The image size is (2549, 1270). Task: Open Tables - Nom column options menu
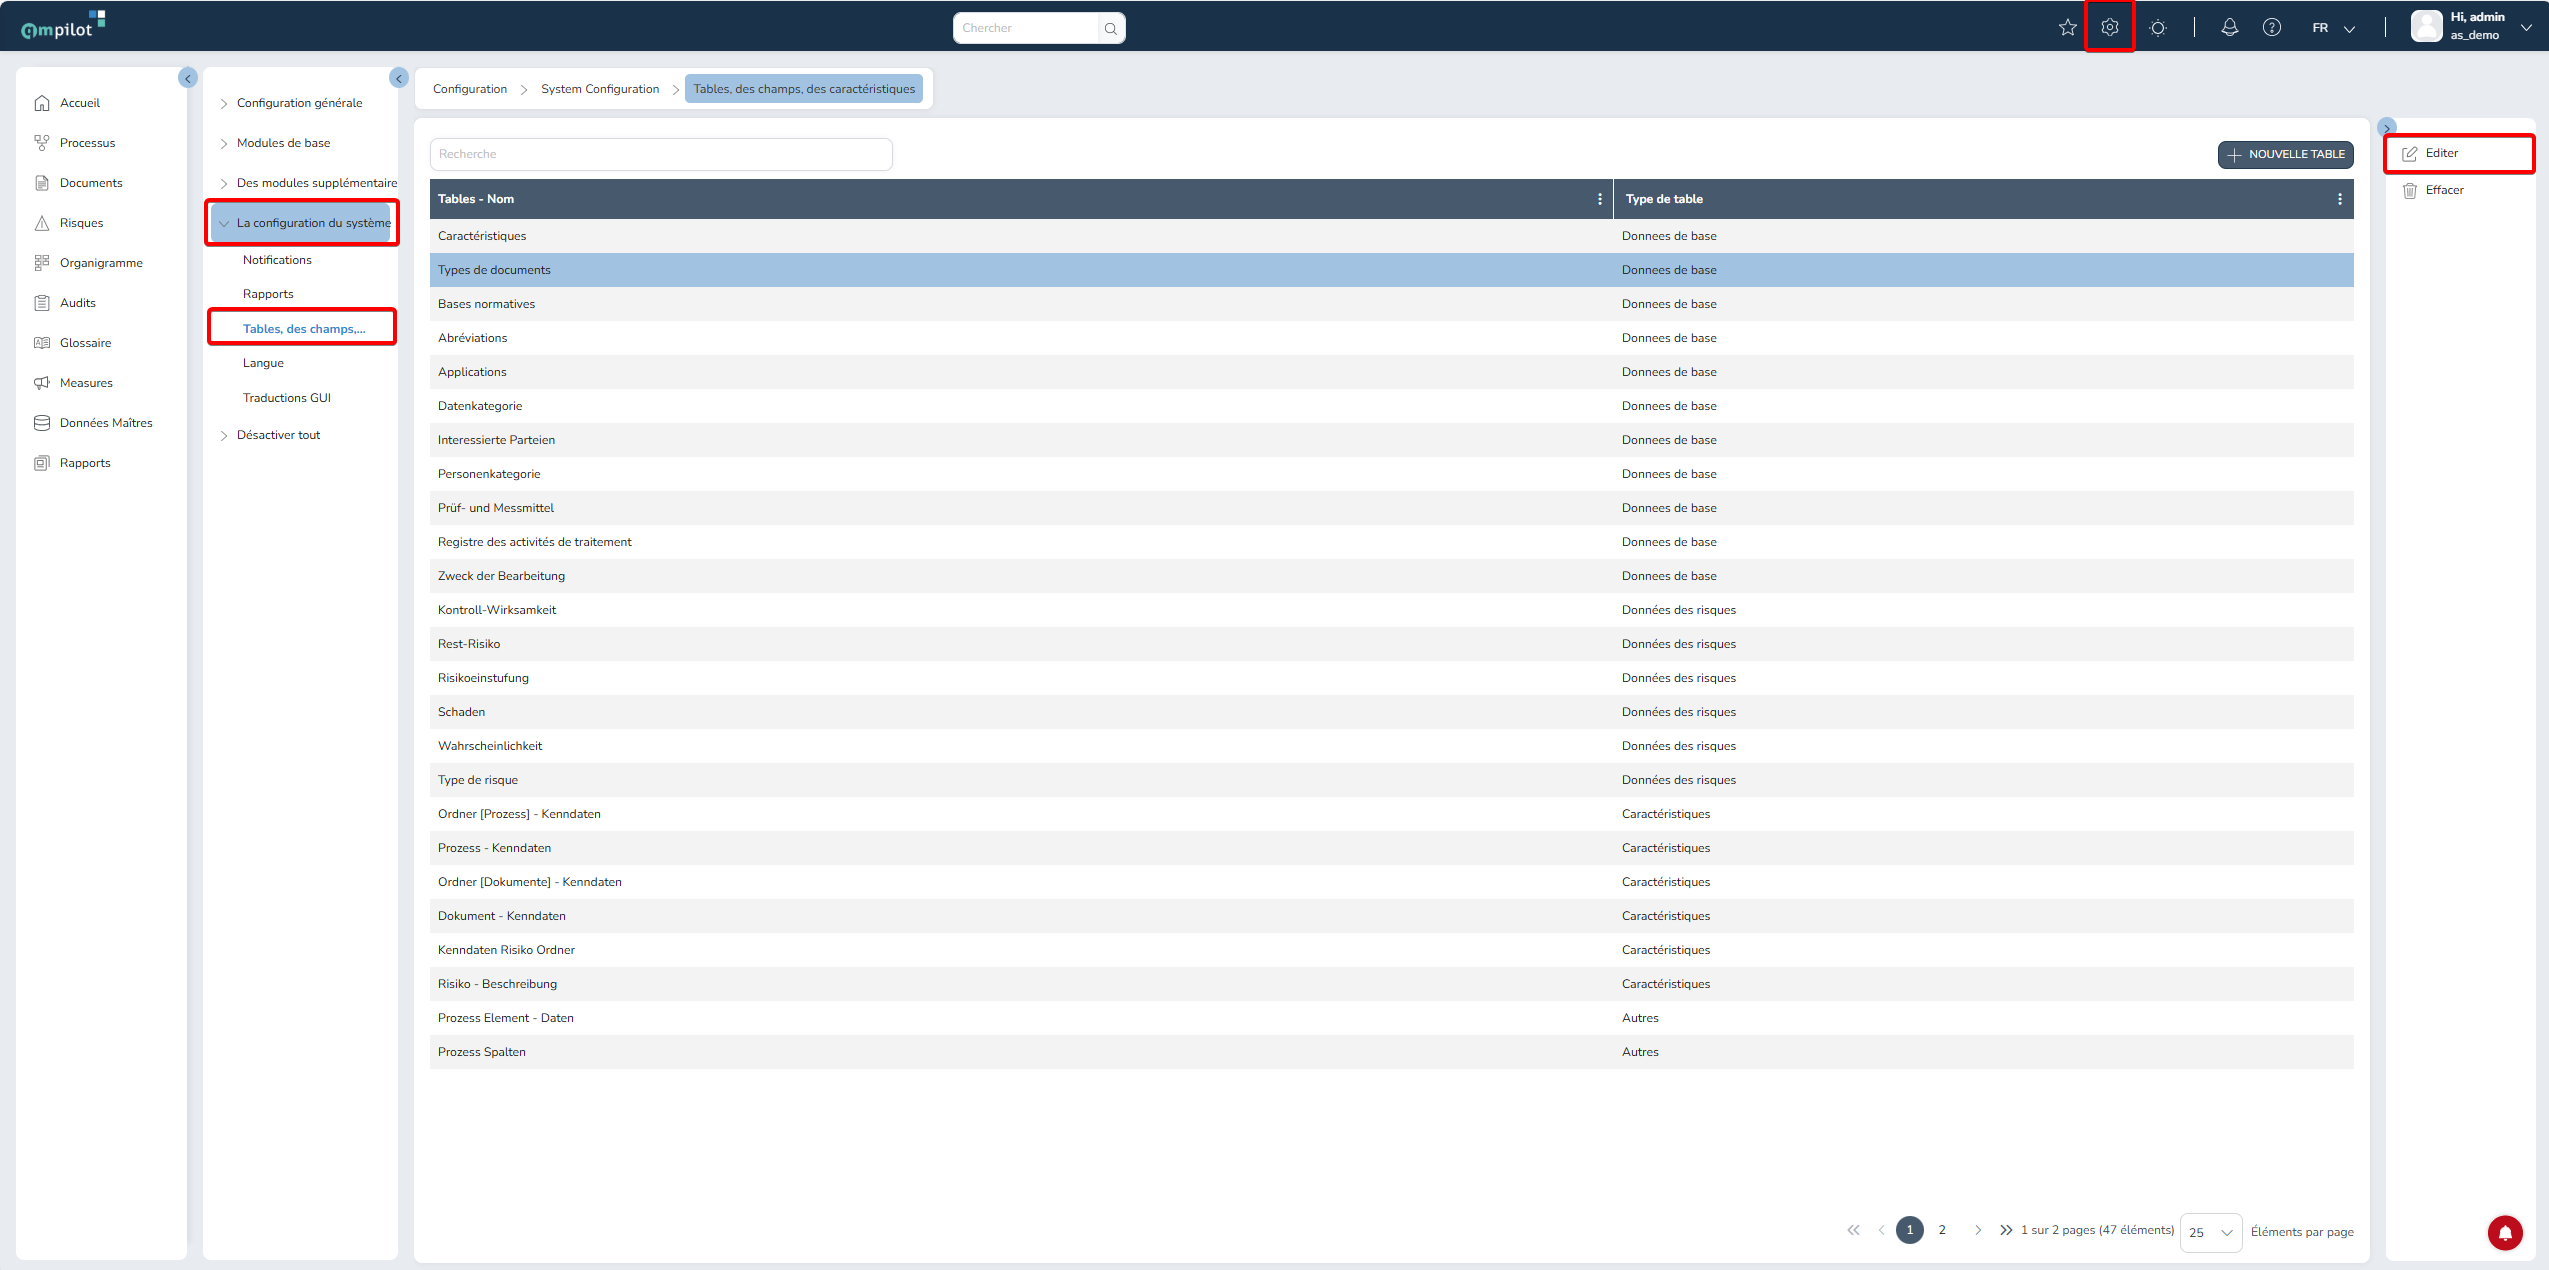(x=1599, y=199)
